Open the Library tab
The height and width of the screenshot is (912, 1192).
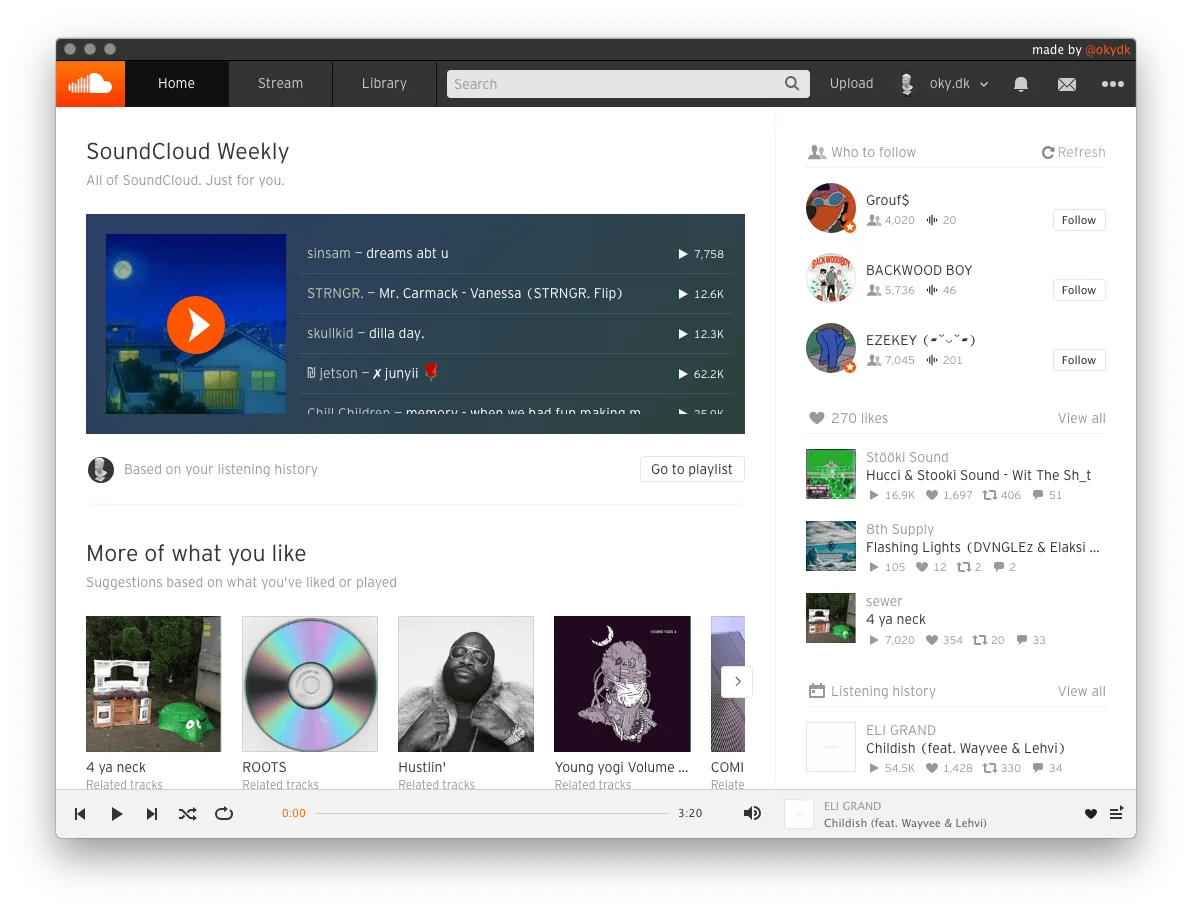(384, 84)
